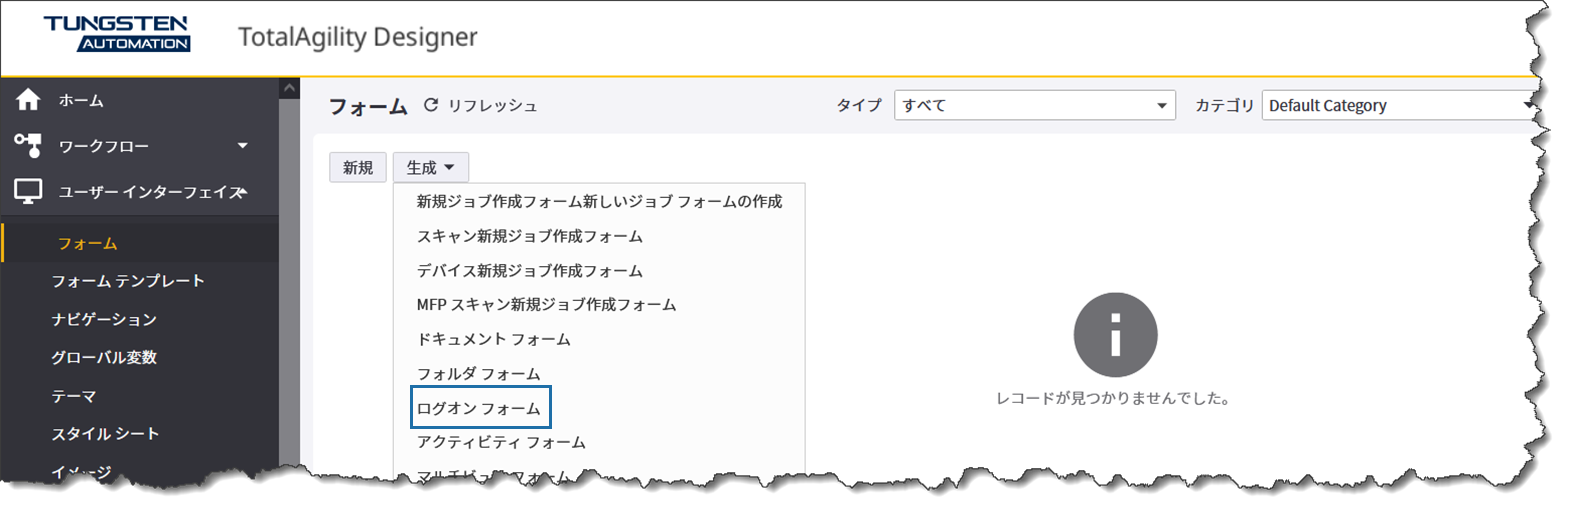The height and width of the screenshot is (513, 1571).
Task: Select ログオン フォーム from the menu
Action: pyautogui.click(x=479, y=408)
